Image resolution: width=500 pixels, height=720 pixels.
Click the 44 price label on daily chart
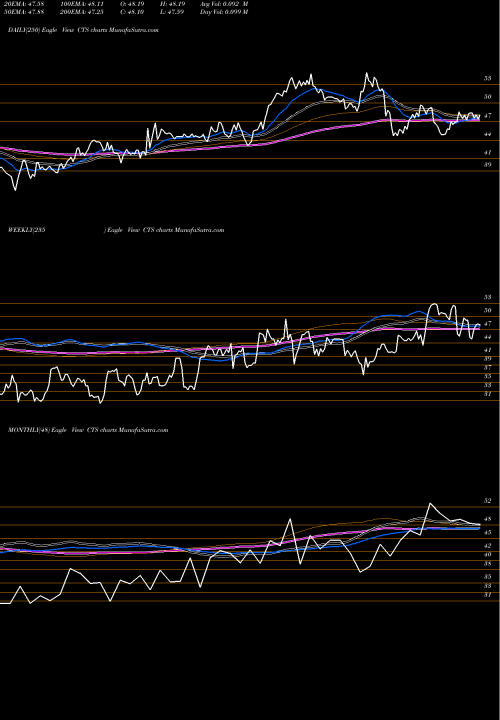487,134
